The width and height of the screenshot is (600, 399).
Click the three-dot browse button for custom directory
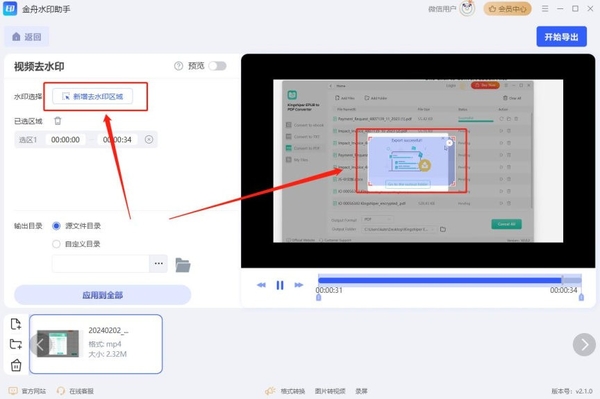[x=158, y=264]
